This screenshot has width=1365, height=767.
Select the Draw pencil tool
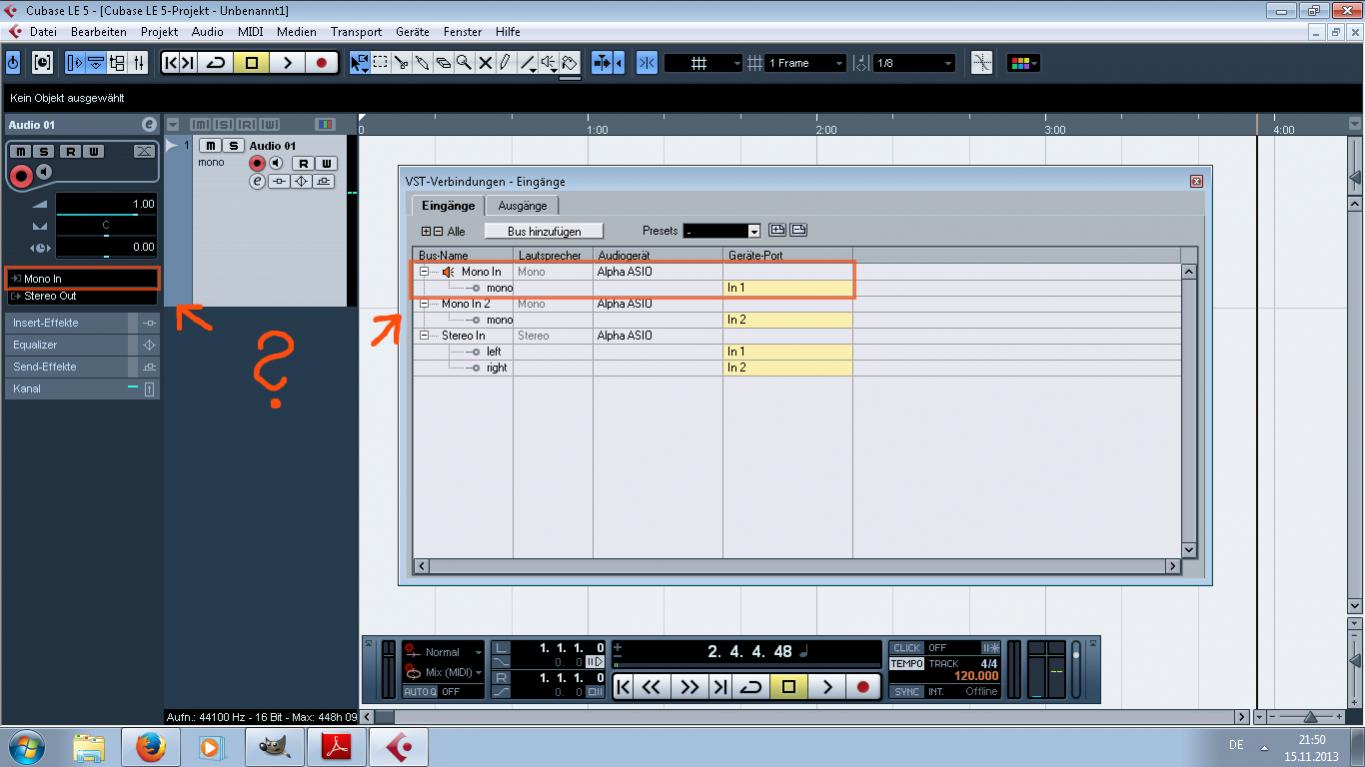coord(506,63)
